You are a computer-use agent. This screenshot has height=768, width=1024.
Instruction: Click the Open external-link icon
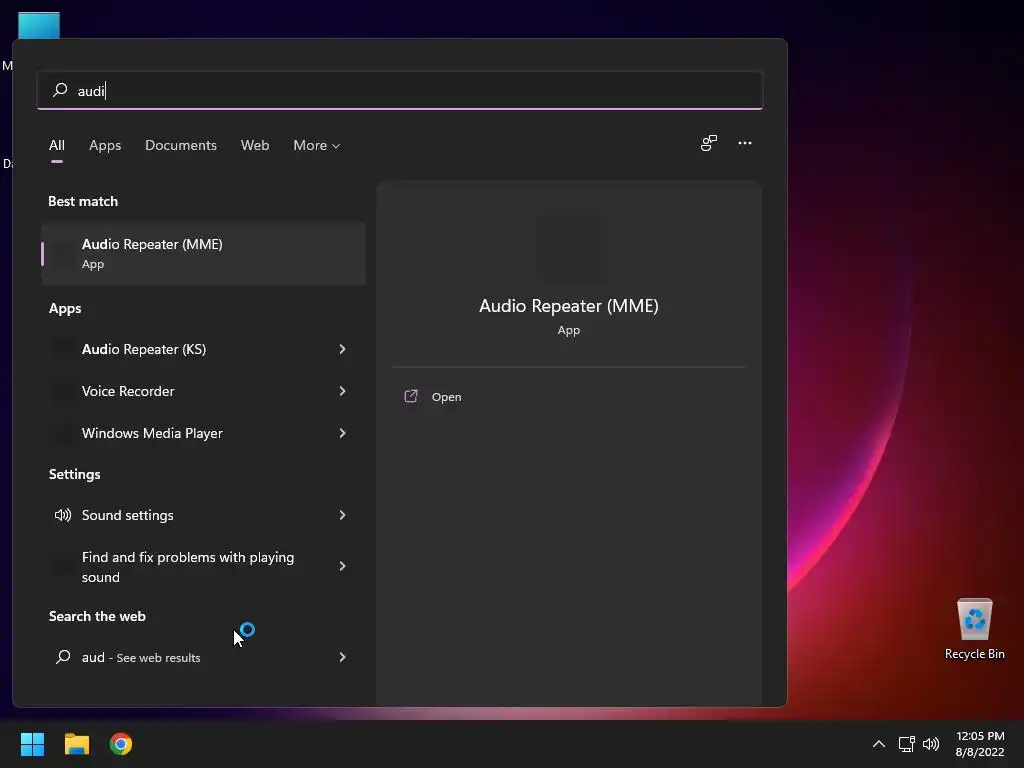click(x=411, y=396)
